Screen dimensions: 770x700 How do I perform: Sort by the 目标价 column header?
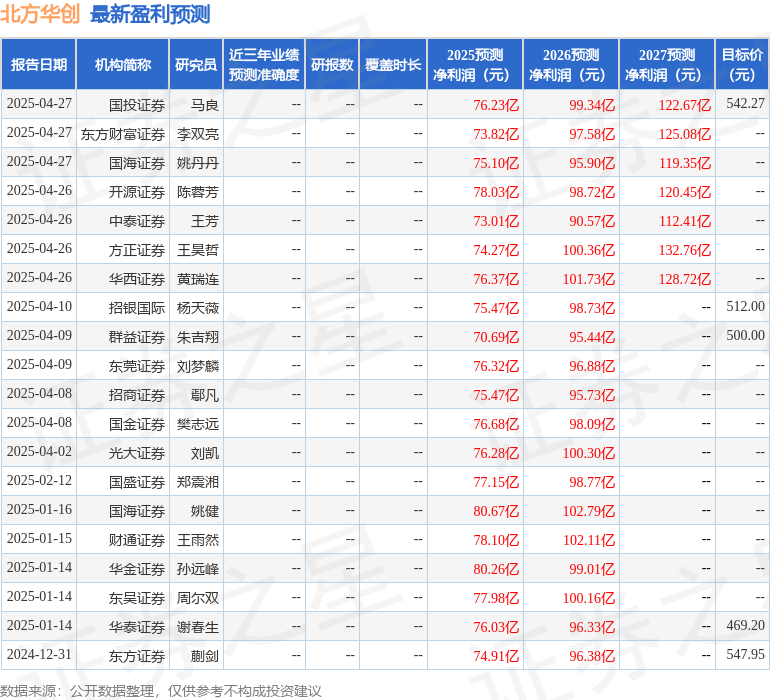point(742,65)
